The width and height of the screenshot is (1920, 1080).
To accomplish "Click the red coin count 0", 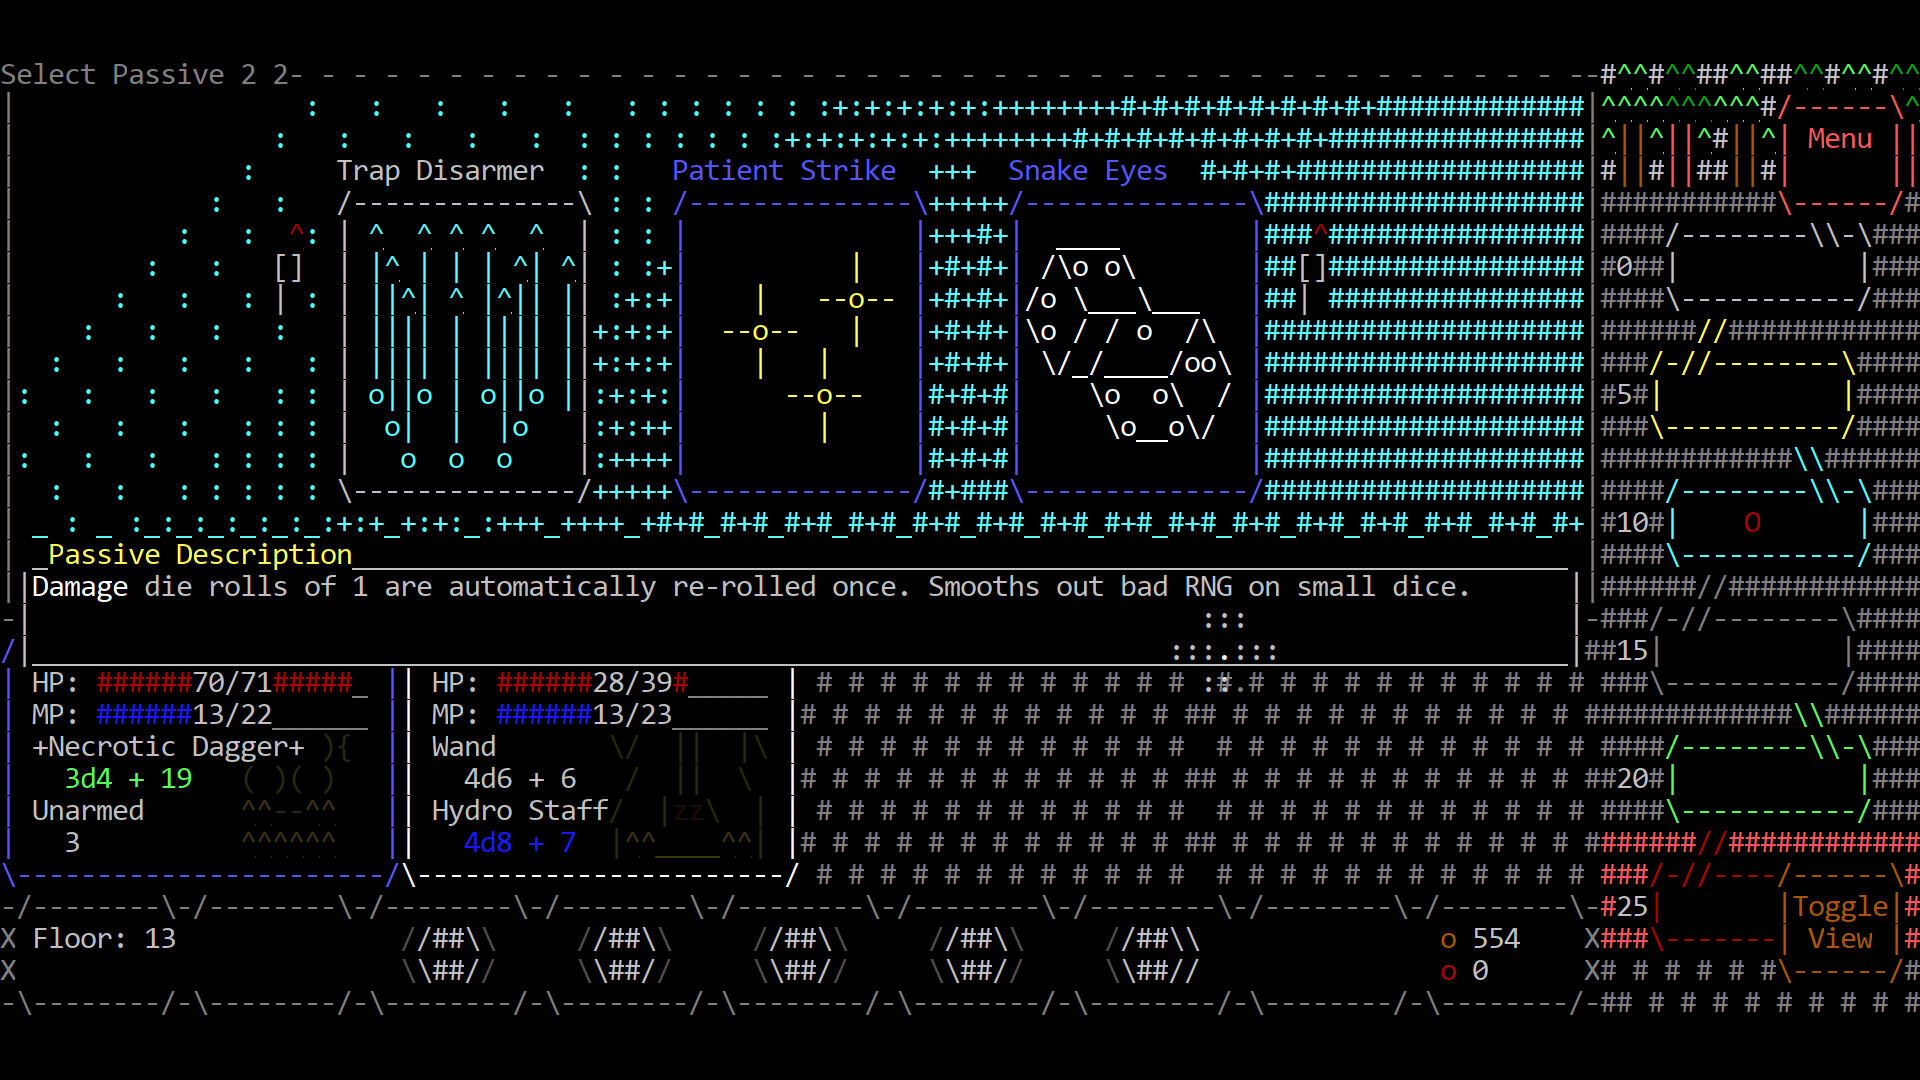I will tap(1464, 971).
